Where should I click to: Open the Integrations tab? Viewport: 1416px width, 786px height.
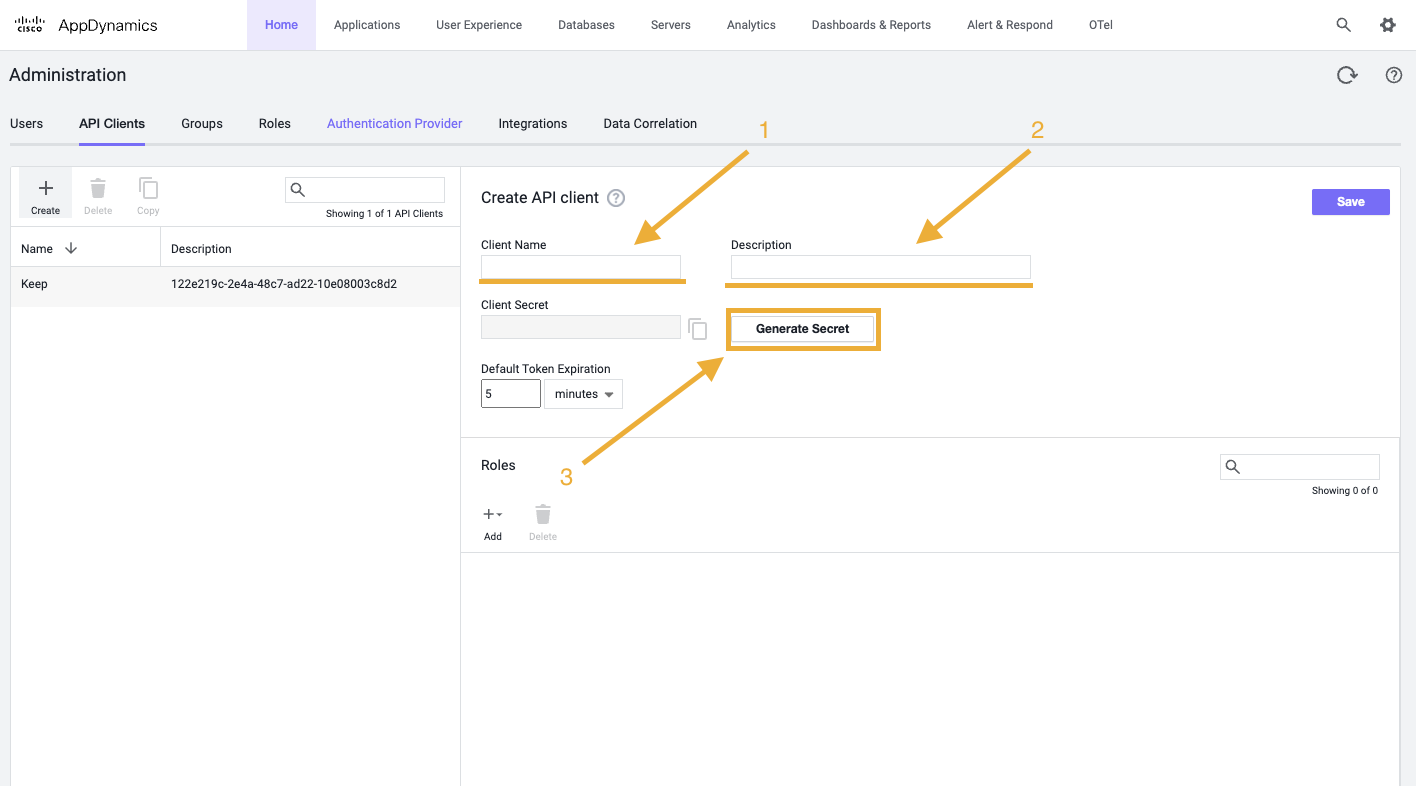pyautogui.click(x=533, y=124)
